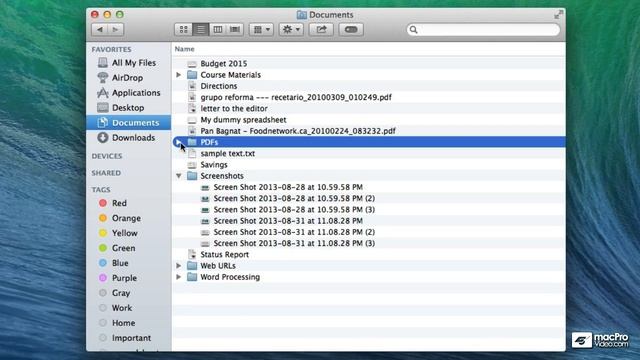Select Screen Shot 2013-08-31 at 11.08.28 PM
The image size is (640, 360).
coord(288,221)
